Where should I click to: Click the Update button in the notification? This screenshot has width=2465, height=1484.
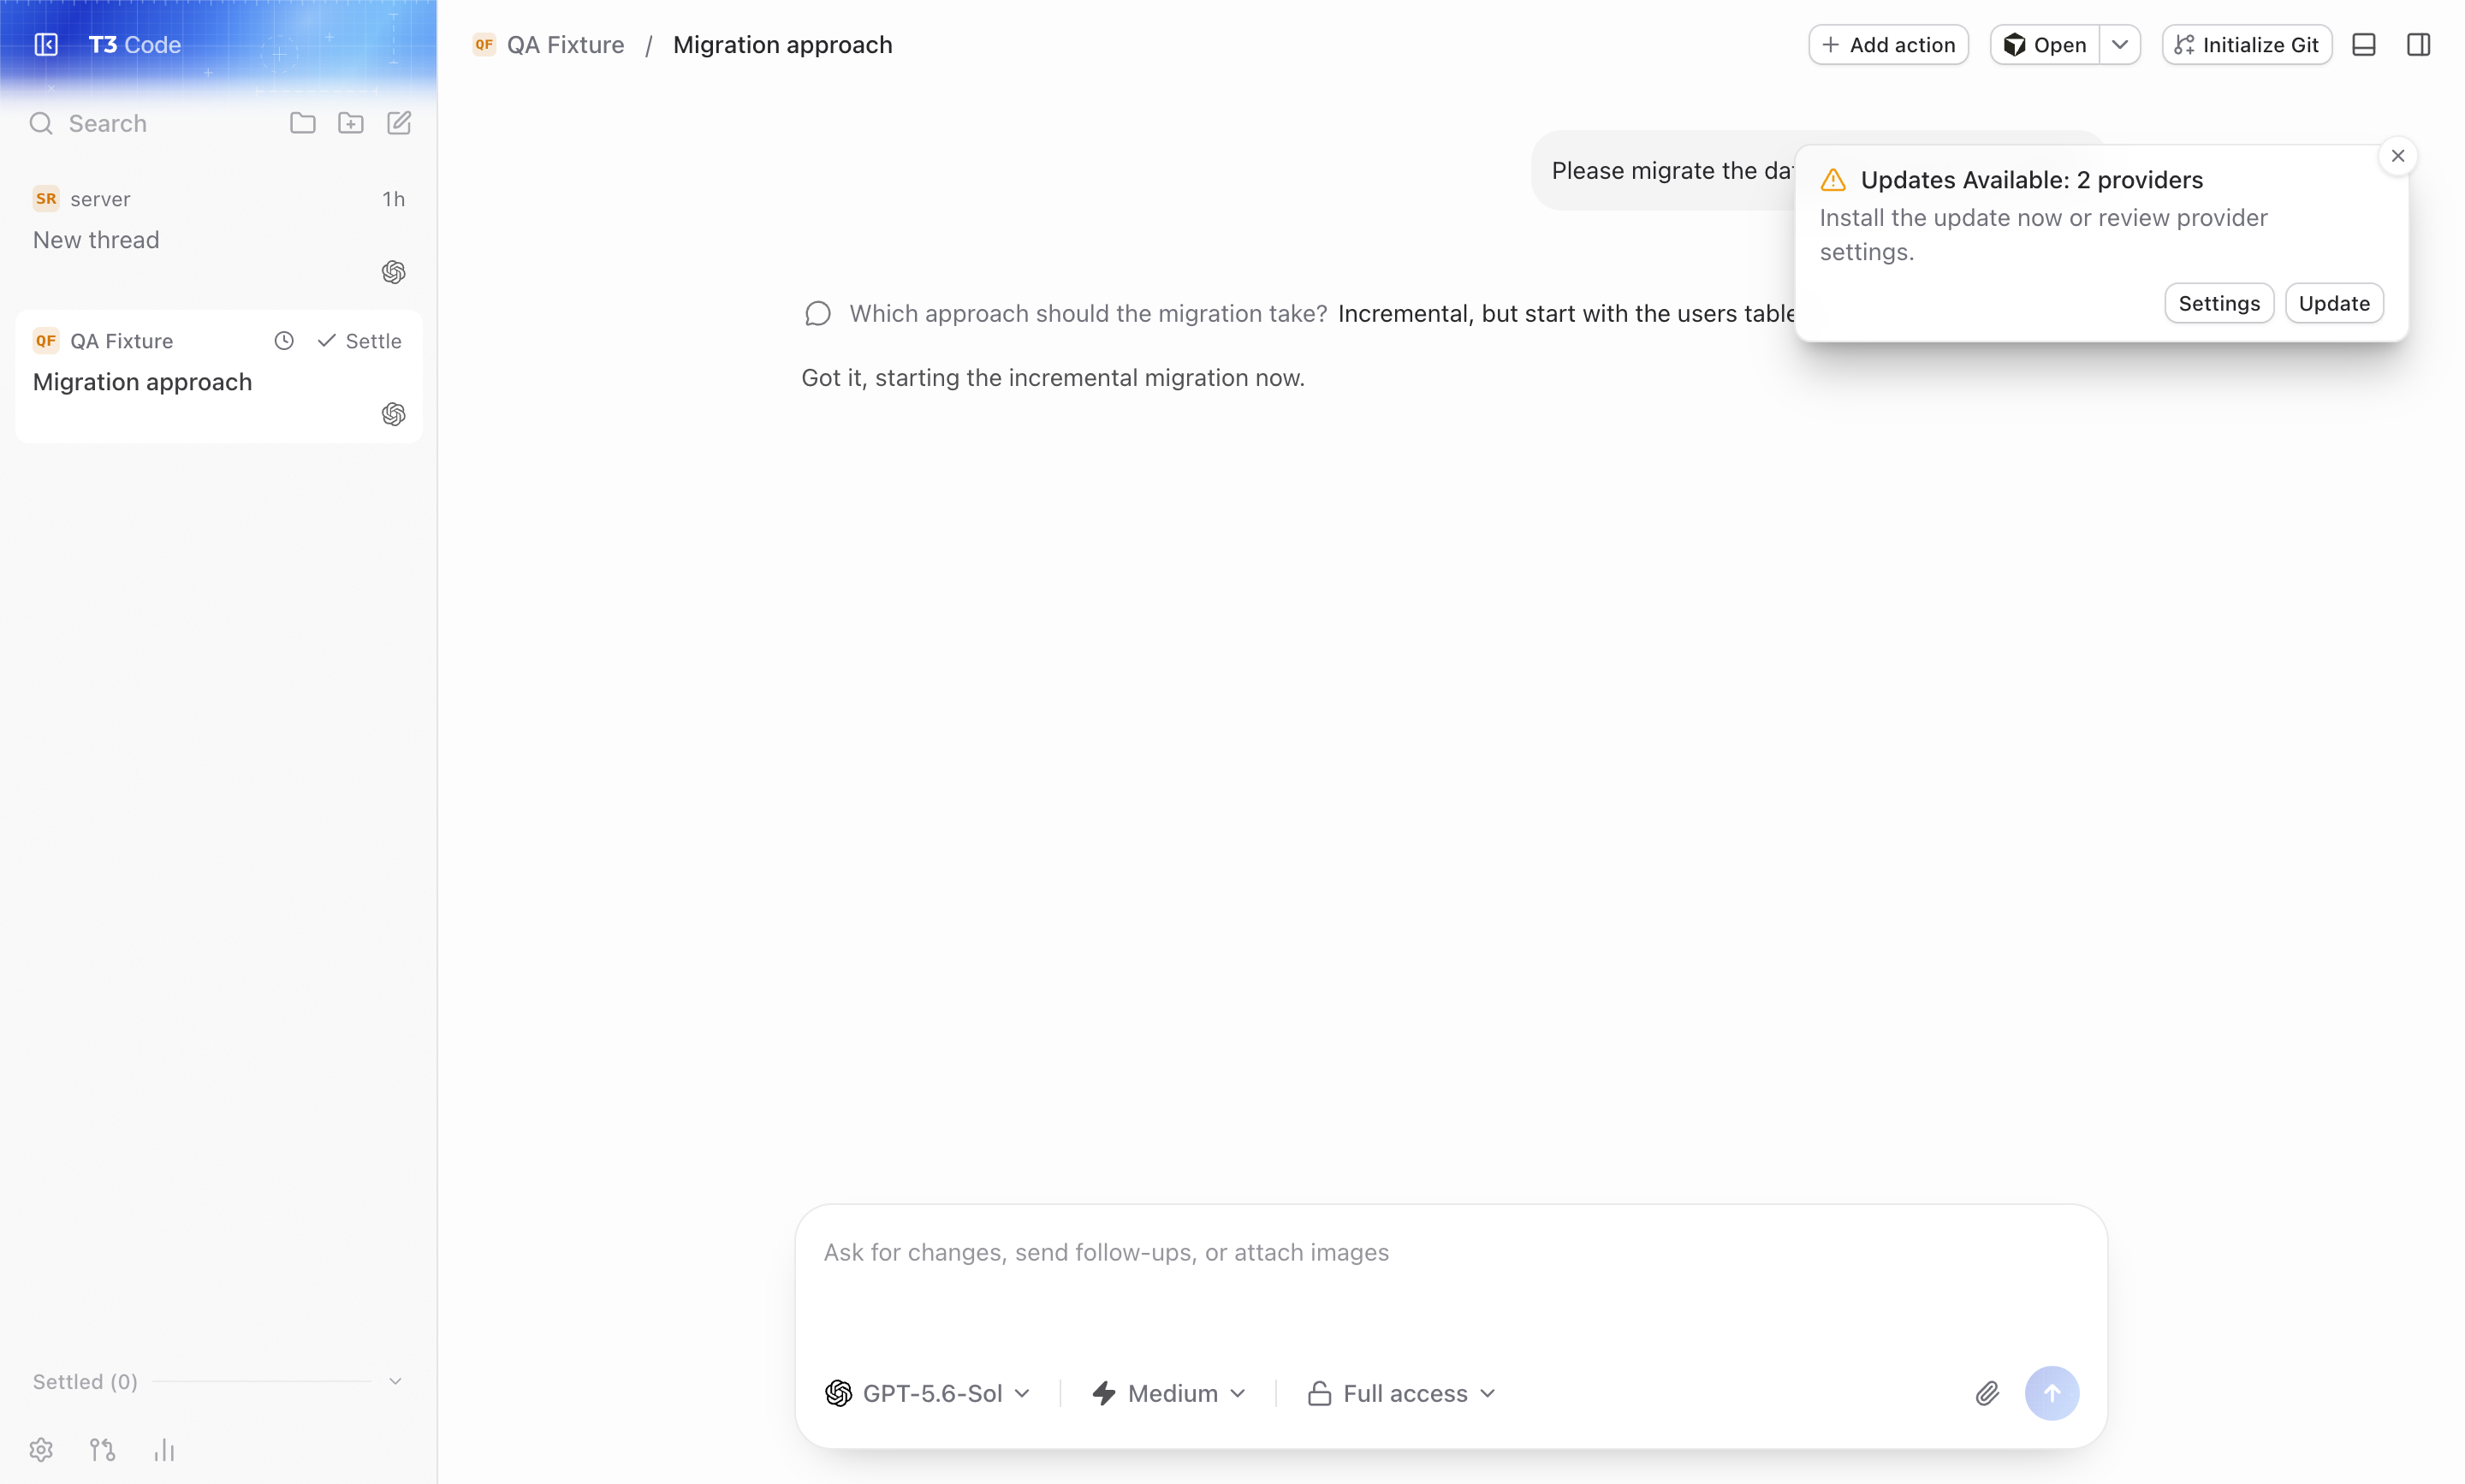tap(2334, 303)
